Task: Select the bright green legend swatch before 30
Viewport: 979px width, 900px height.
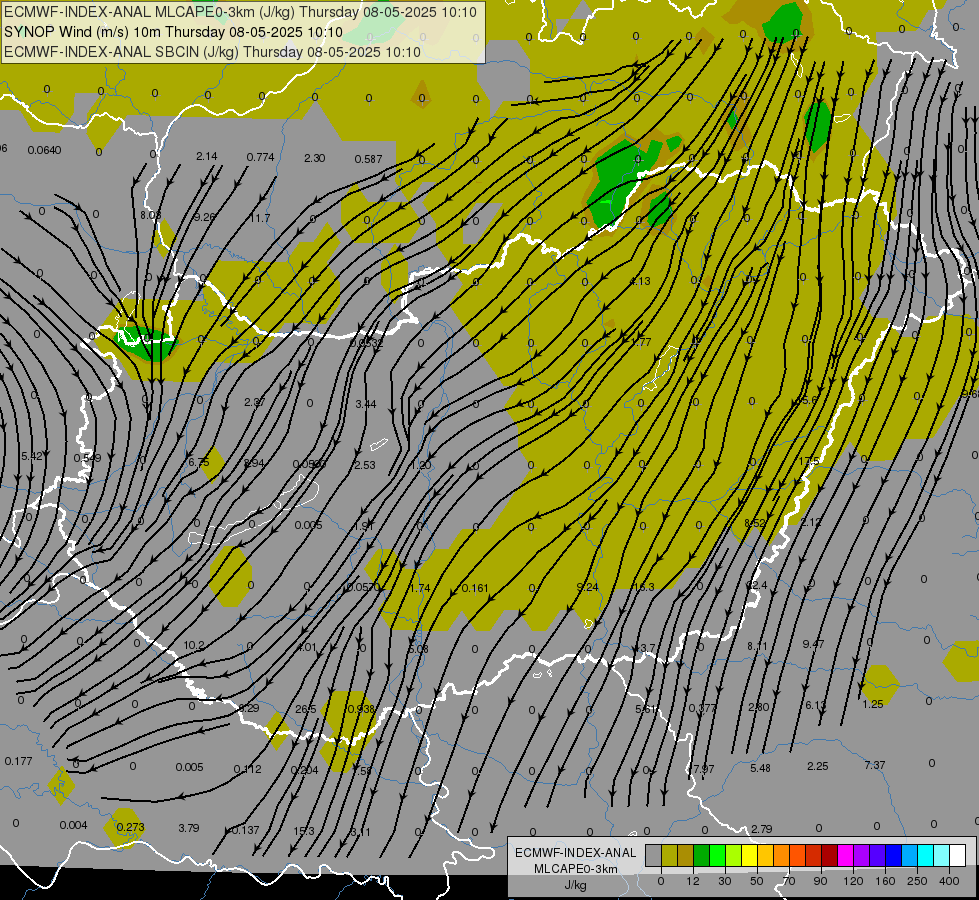Action: [717, 855]
